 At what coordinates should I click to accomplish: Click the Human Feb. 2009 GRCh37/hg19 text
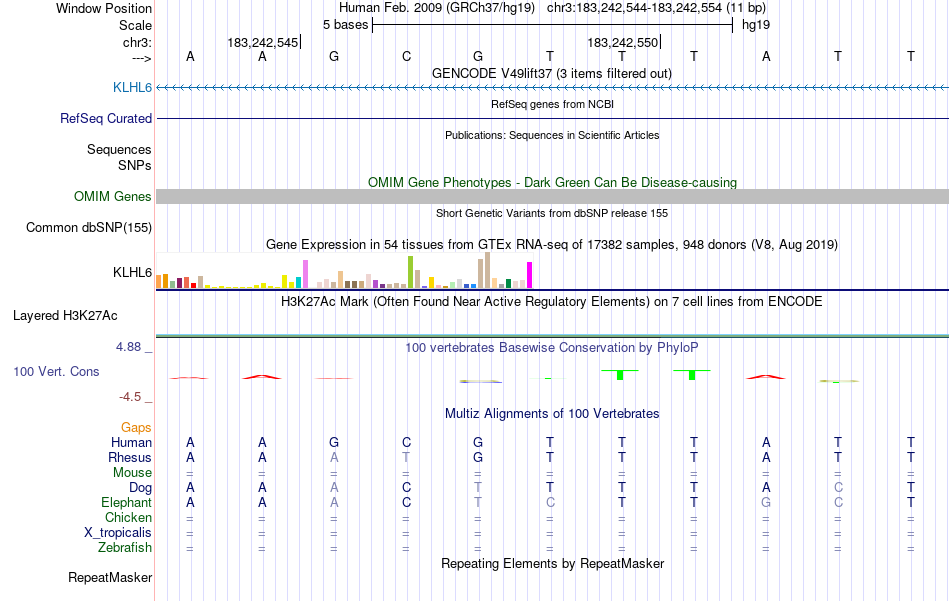[437, 8]
